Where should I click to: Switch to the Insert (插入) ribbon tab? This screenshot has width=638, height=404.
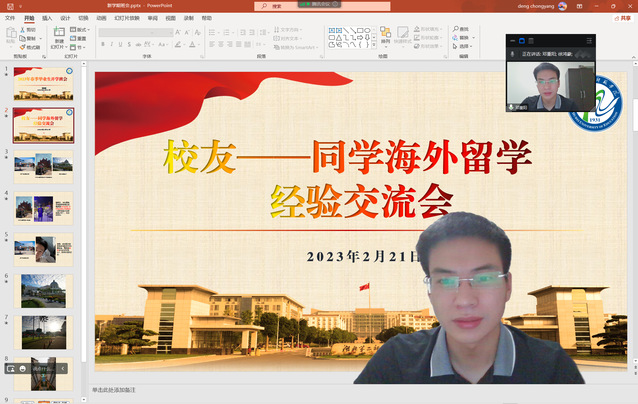pyautogui.click(x=47, y=18)
